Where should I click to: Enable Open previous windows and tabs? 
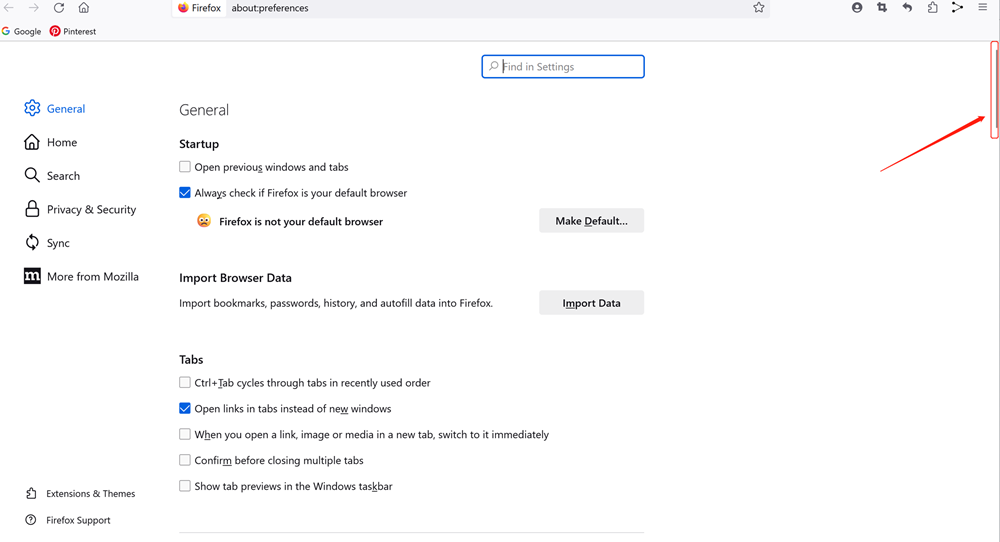point(185,166)
